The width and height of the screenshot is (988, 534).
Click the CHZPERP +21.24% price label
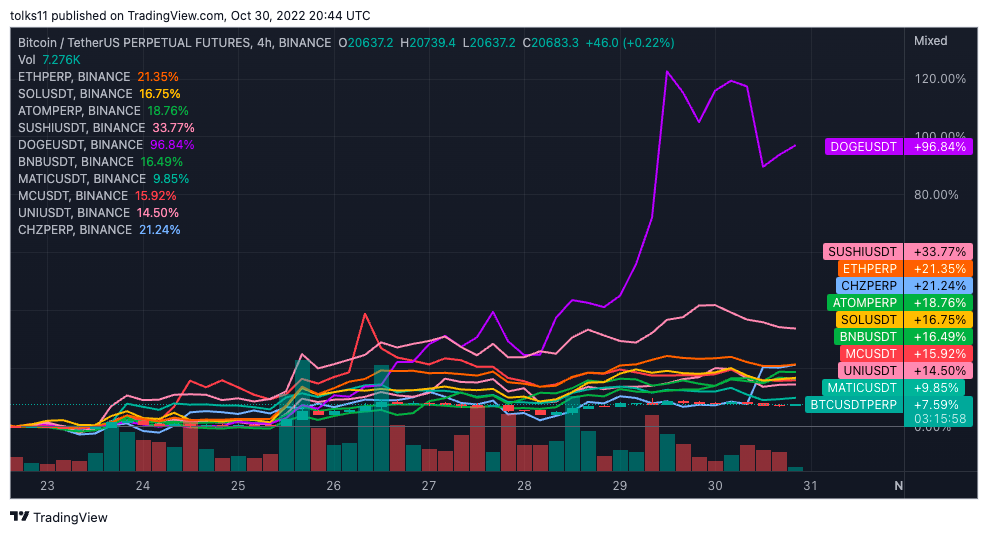click(x=904, y=286)
